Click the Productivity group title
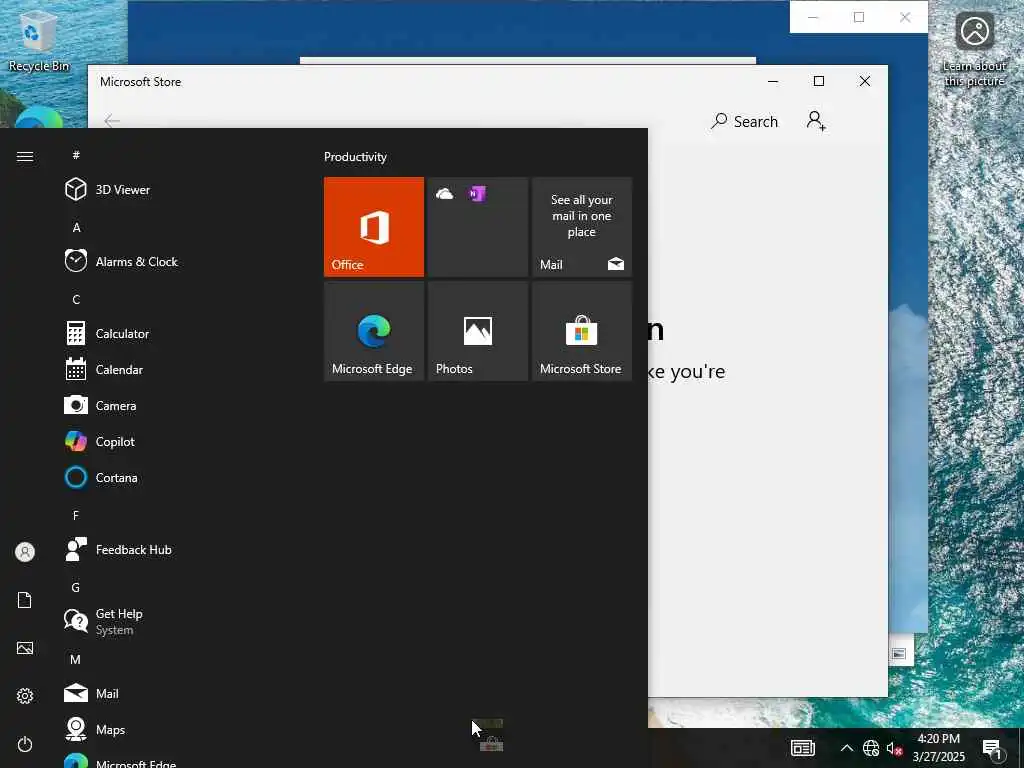This screenshot has height=768, width=1024. pos(355,157)
